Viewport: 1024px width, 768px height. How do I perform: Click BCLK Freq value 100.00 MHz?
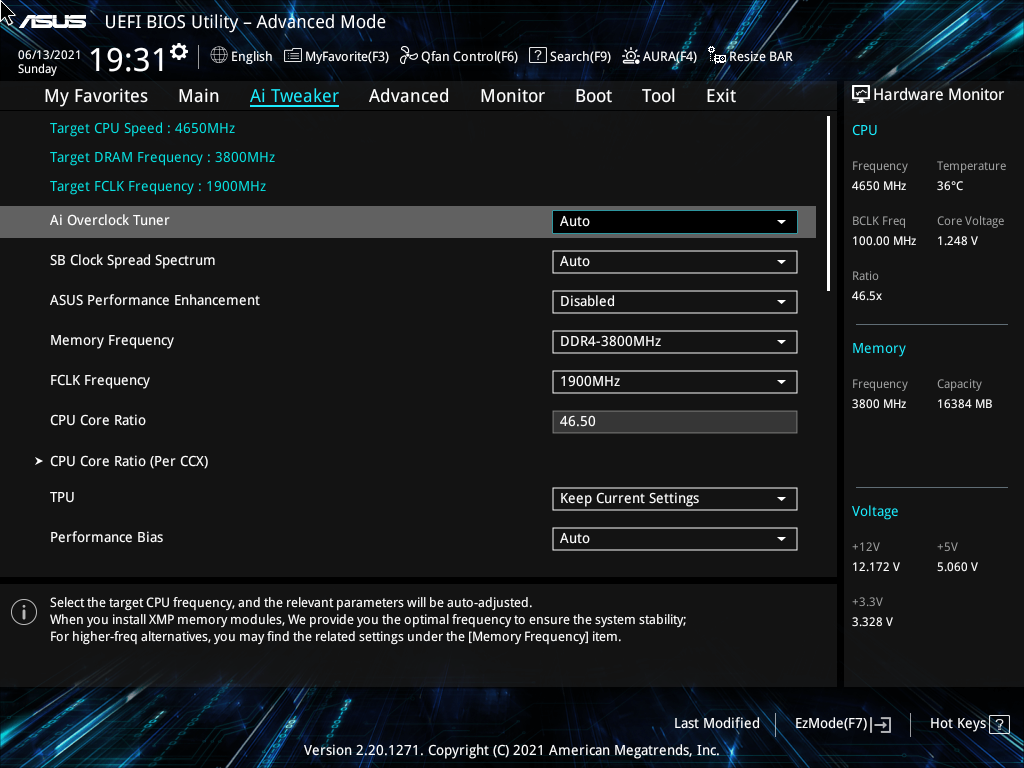(884, 241)
